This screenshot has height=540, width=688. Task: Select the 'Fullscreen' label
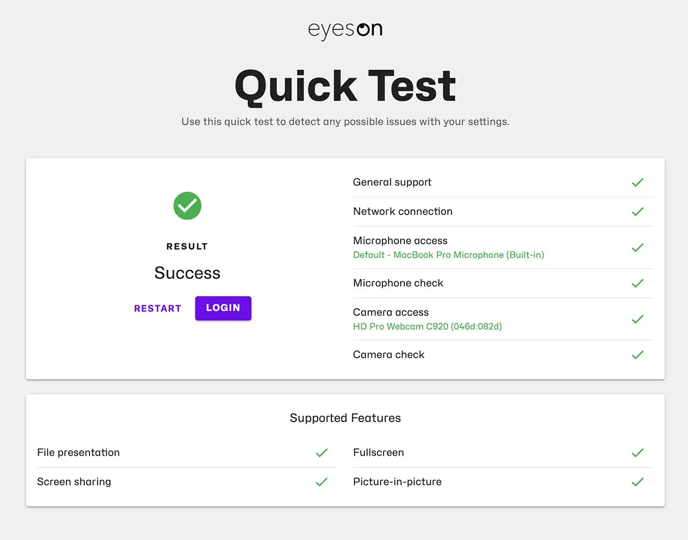pos(378,452)
